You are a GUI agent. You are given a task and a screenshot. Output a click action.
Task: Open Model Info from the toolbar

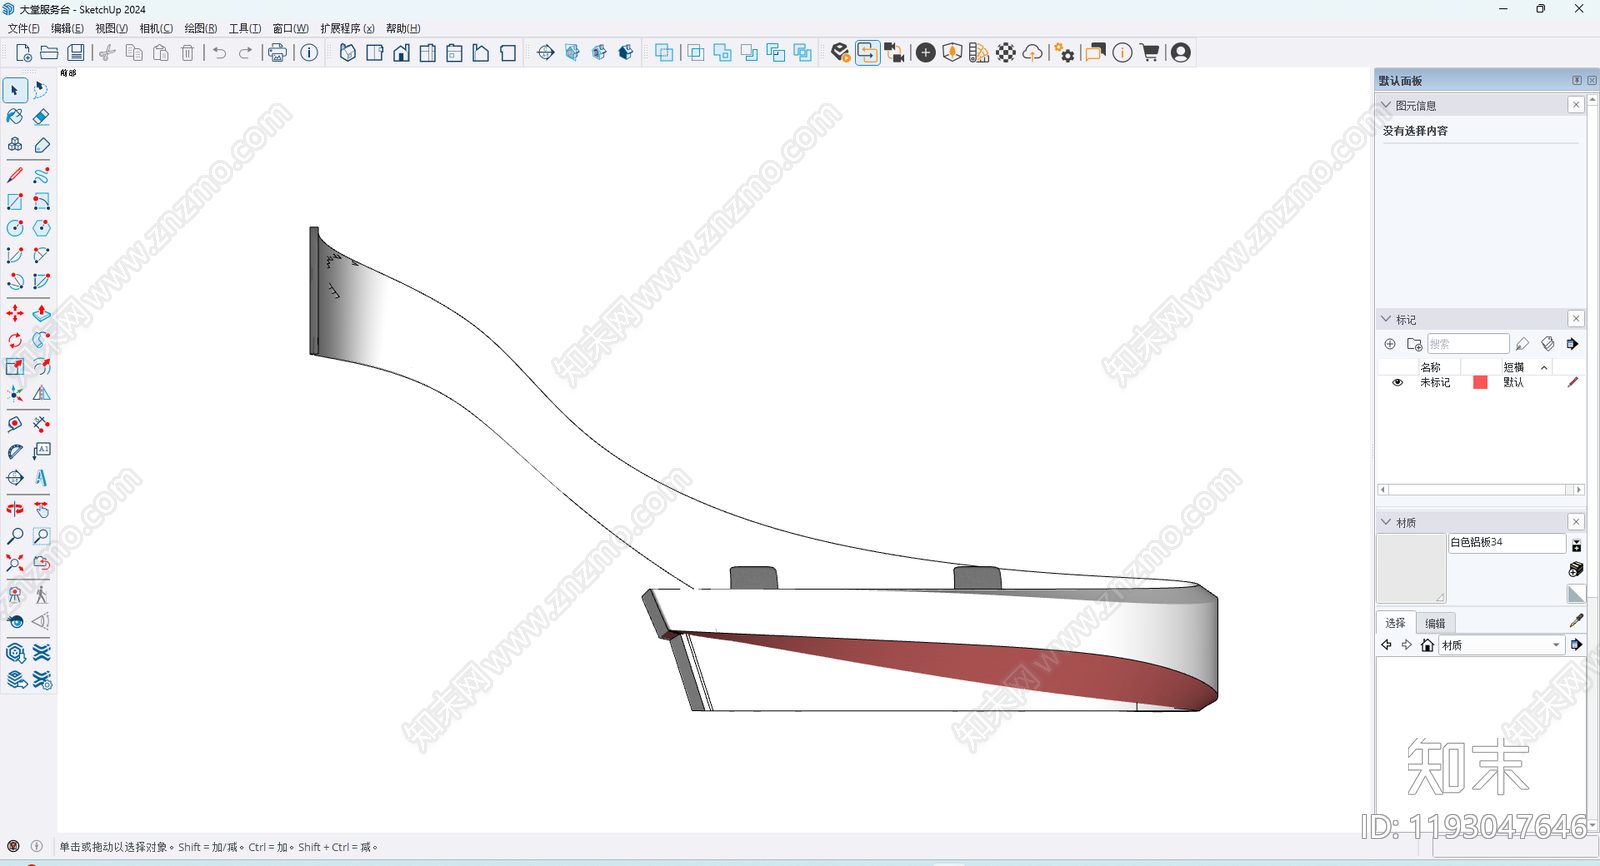click(x=309, y=53)
